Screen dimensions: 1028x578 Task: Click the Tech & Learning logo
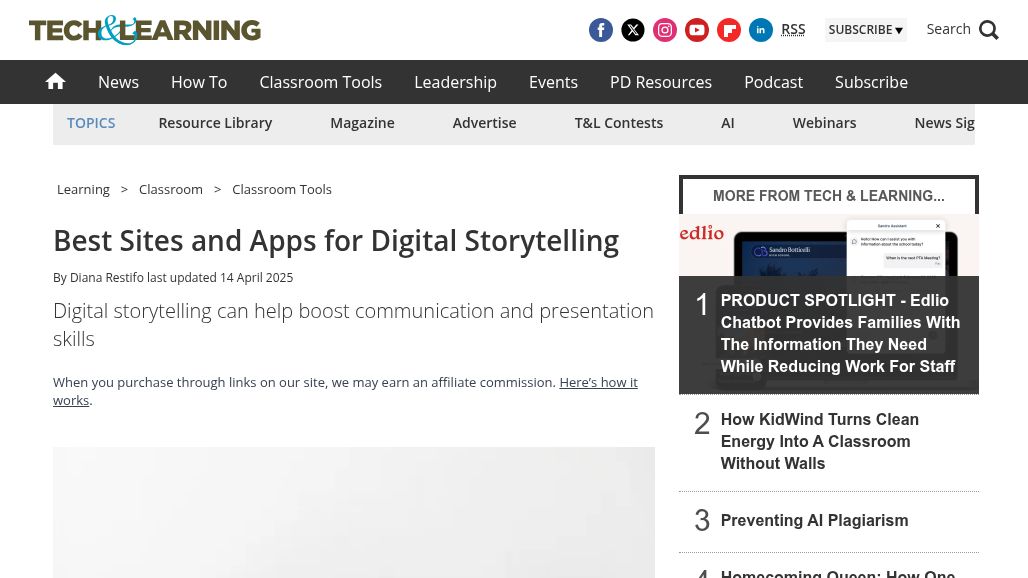(x=145, y=30)
